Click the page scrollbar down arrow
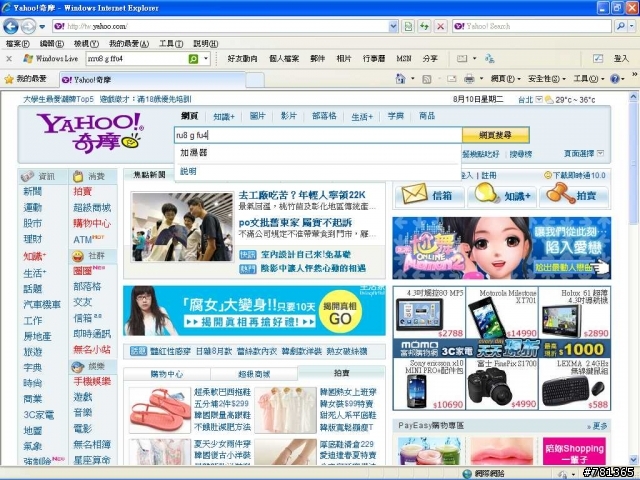This screenshot has width=640, height=480. point(633,459)
